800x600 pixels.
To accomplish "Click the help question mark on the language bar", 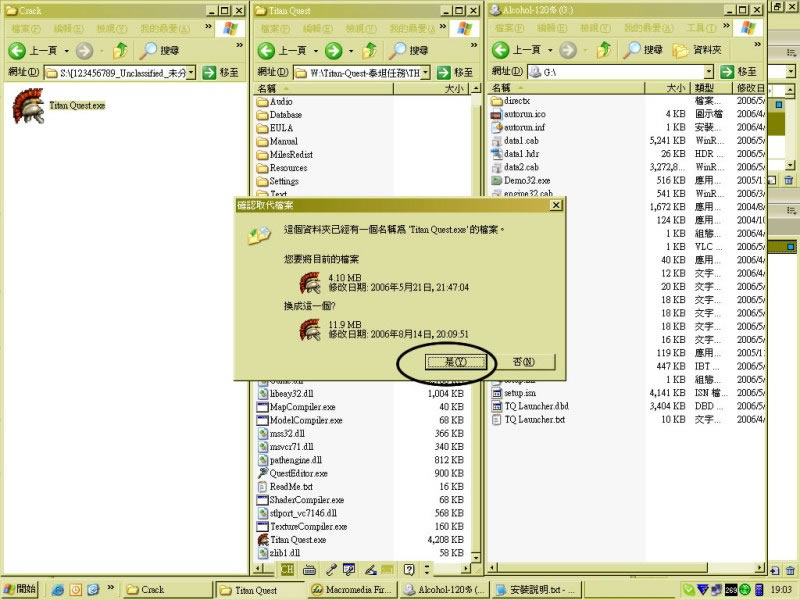I will click(409, 569).
